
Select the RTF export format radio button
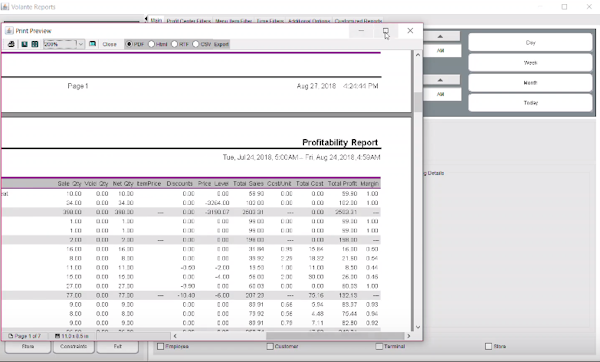coord(174,44)
